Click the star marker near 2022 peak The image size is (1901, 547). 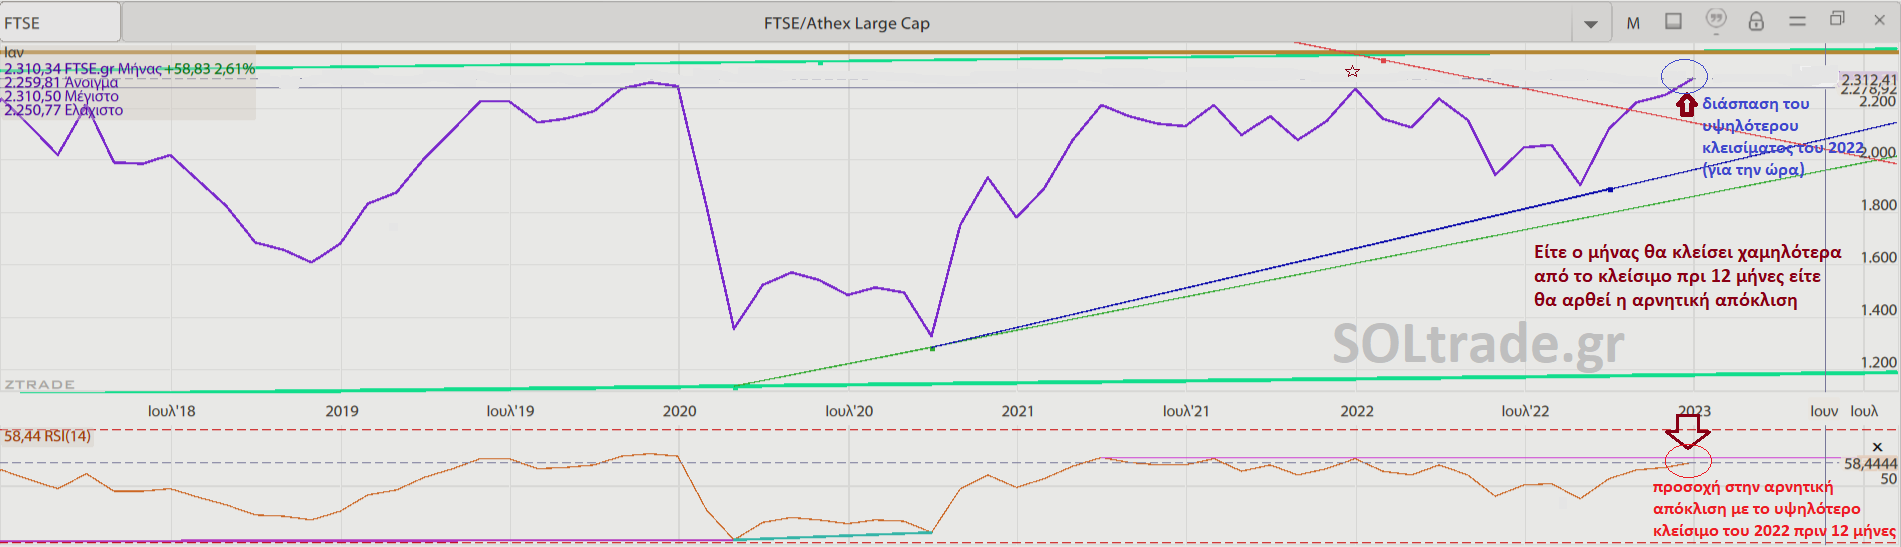click(x=1352, y=71)
